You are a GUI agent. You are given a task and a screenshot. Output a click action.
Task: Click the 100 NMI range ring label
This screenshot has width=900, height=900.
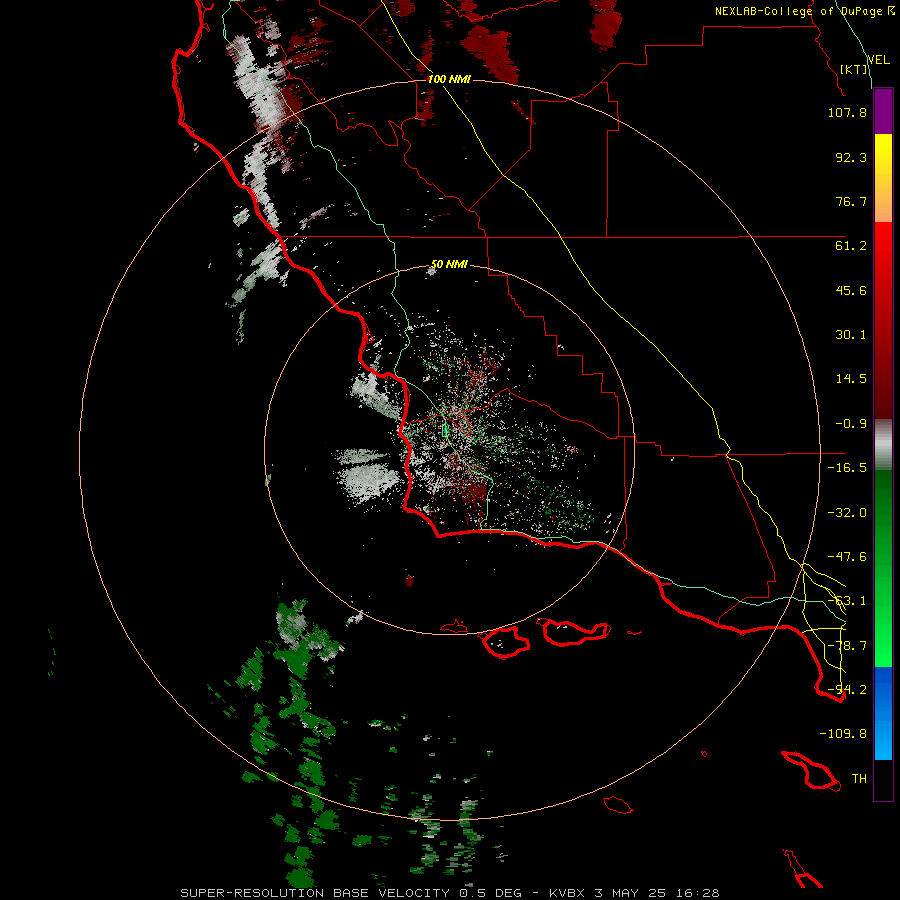[449, 79]
